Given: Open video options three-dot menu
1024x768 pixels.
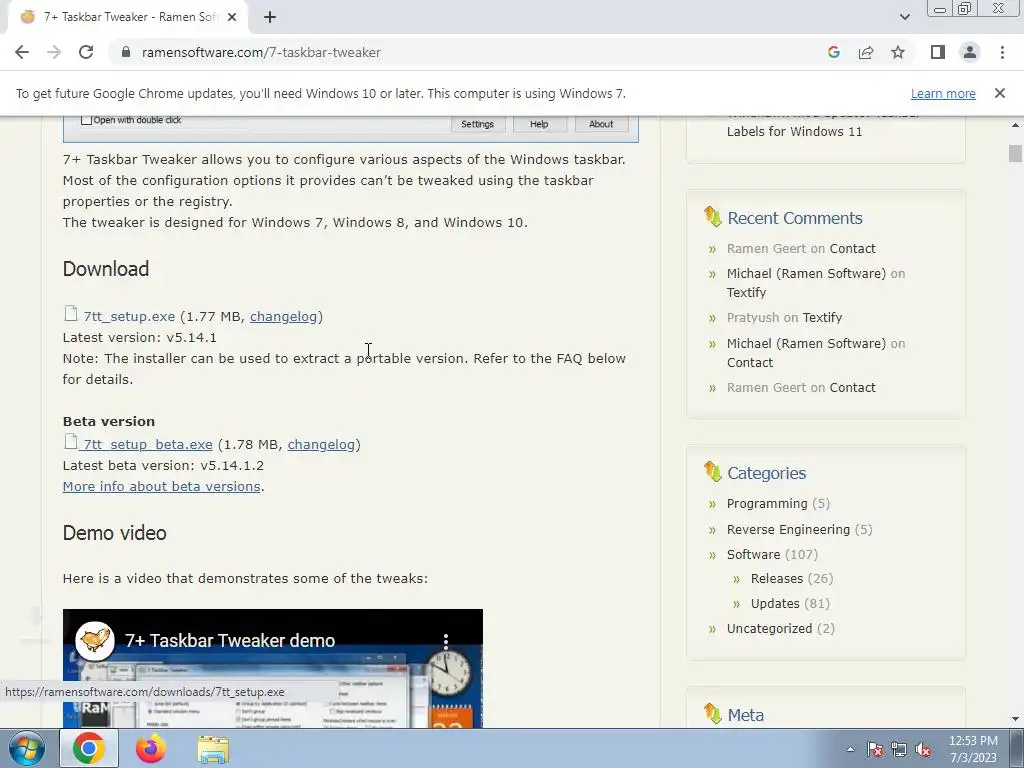Looking at the screenshot, I should [446, 641].
